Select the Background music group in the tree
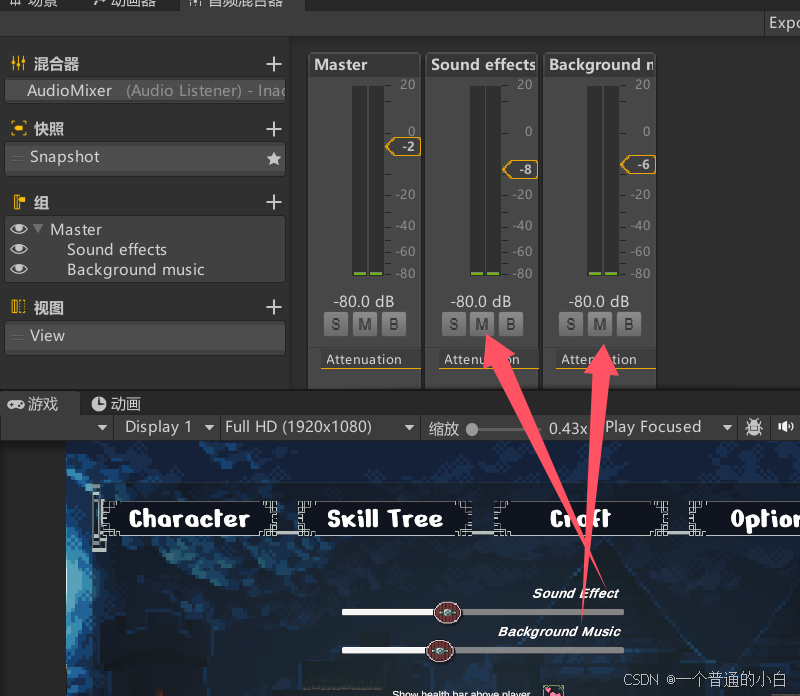 [136, 269]
